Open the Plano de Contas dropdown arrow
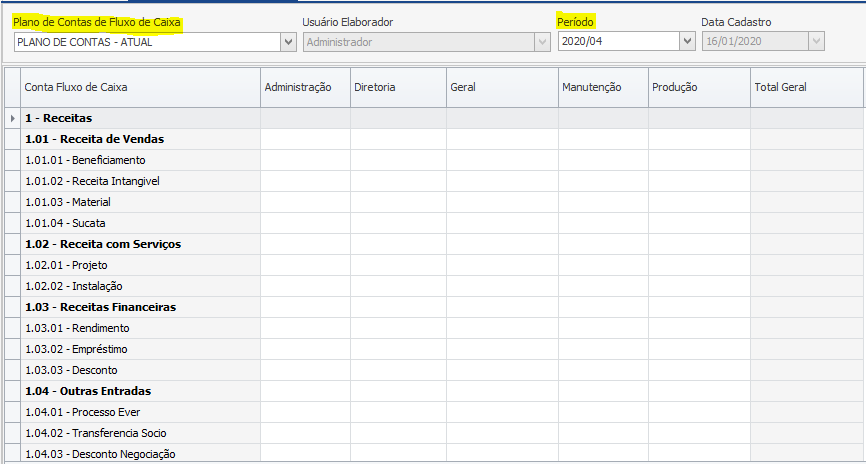This screenshot has width=866, height=464. (289, 41)
